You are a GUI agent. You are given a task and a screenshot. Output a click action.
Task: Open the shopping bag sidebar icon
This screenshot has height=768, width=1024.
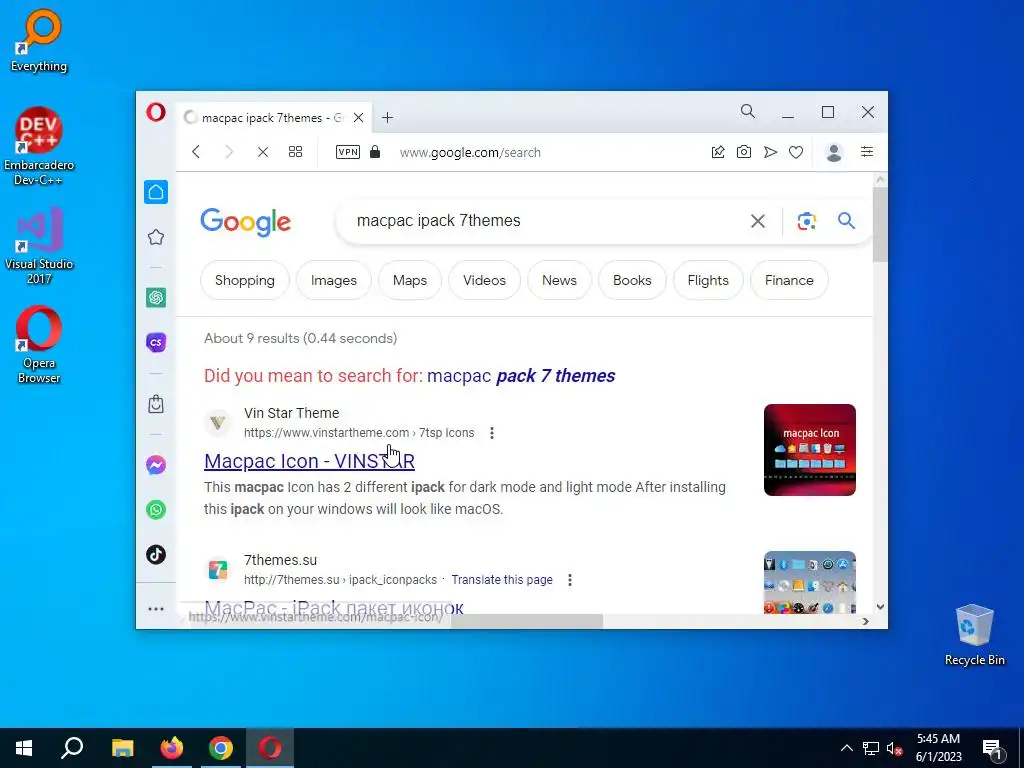[x=155, y=404]
